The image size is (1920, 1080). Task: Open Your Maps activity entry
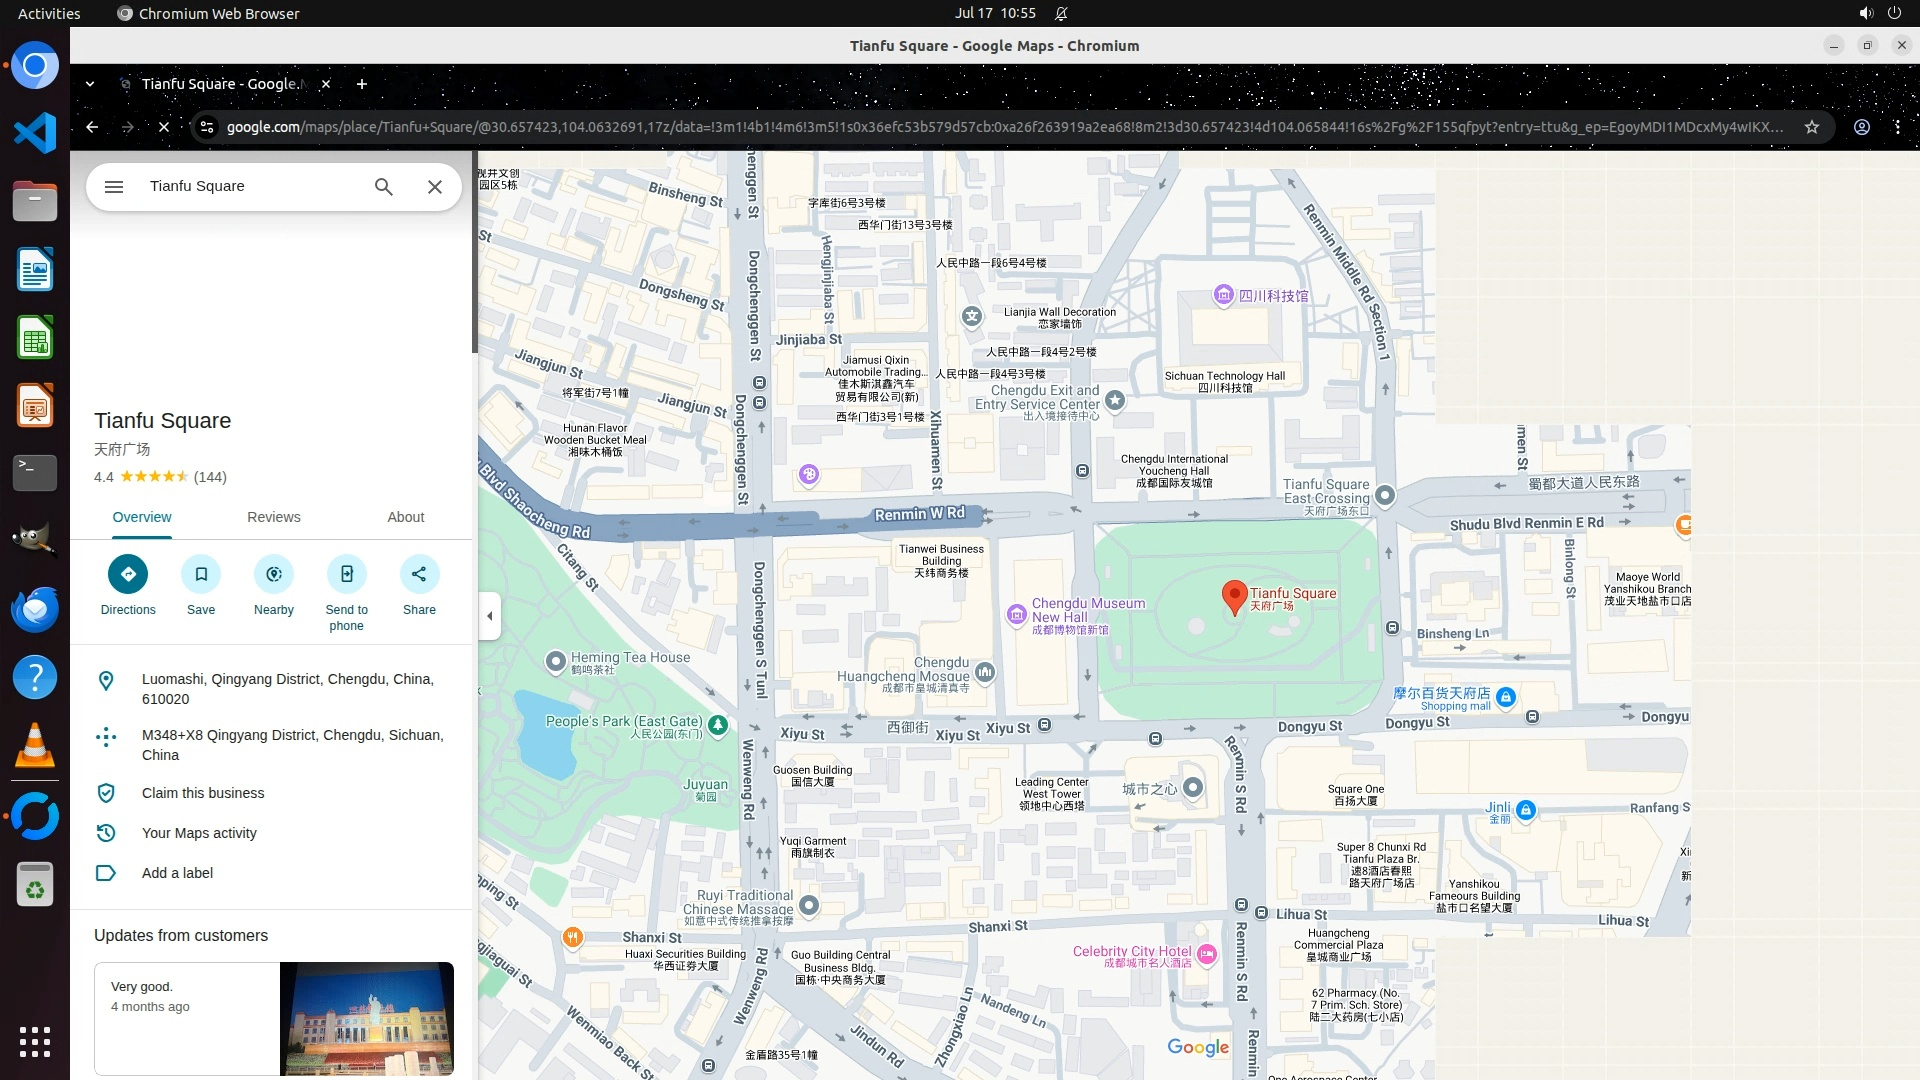tap(199, 833)
